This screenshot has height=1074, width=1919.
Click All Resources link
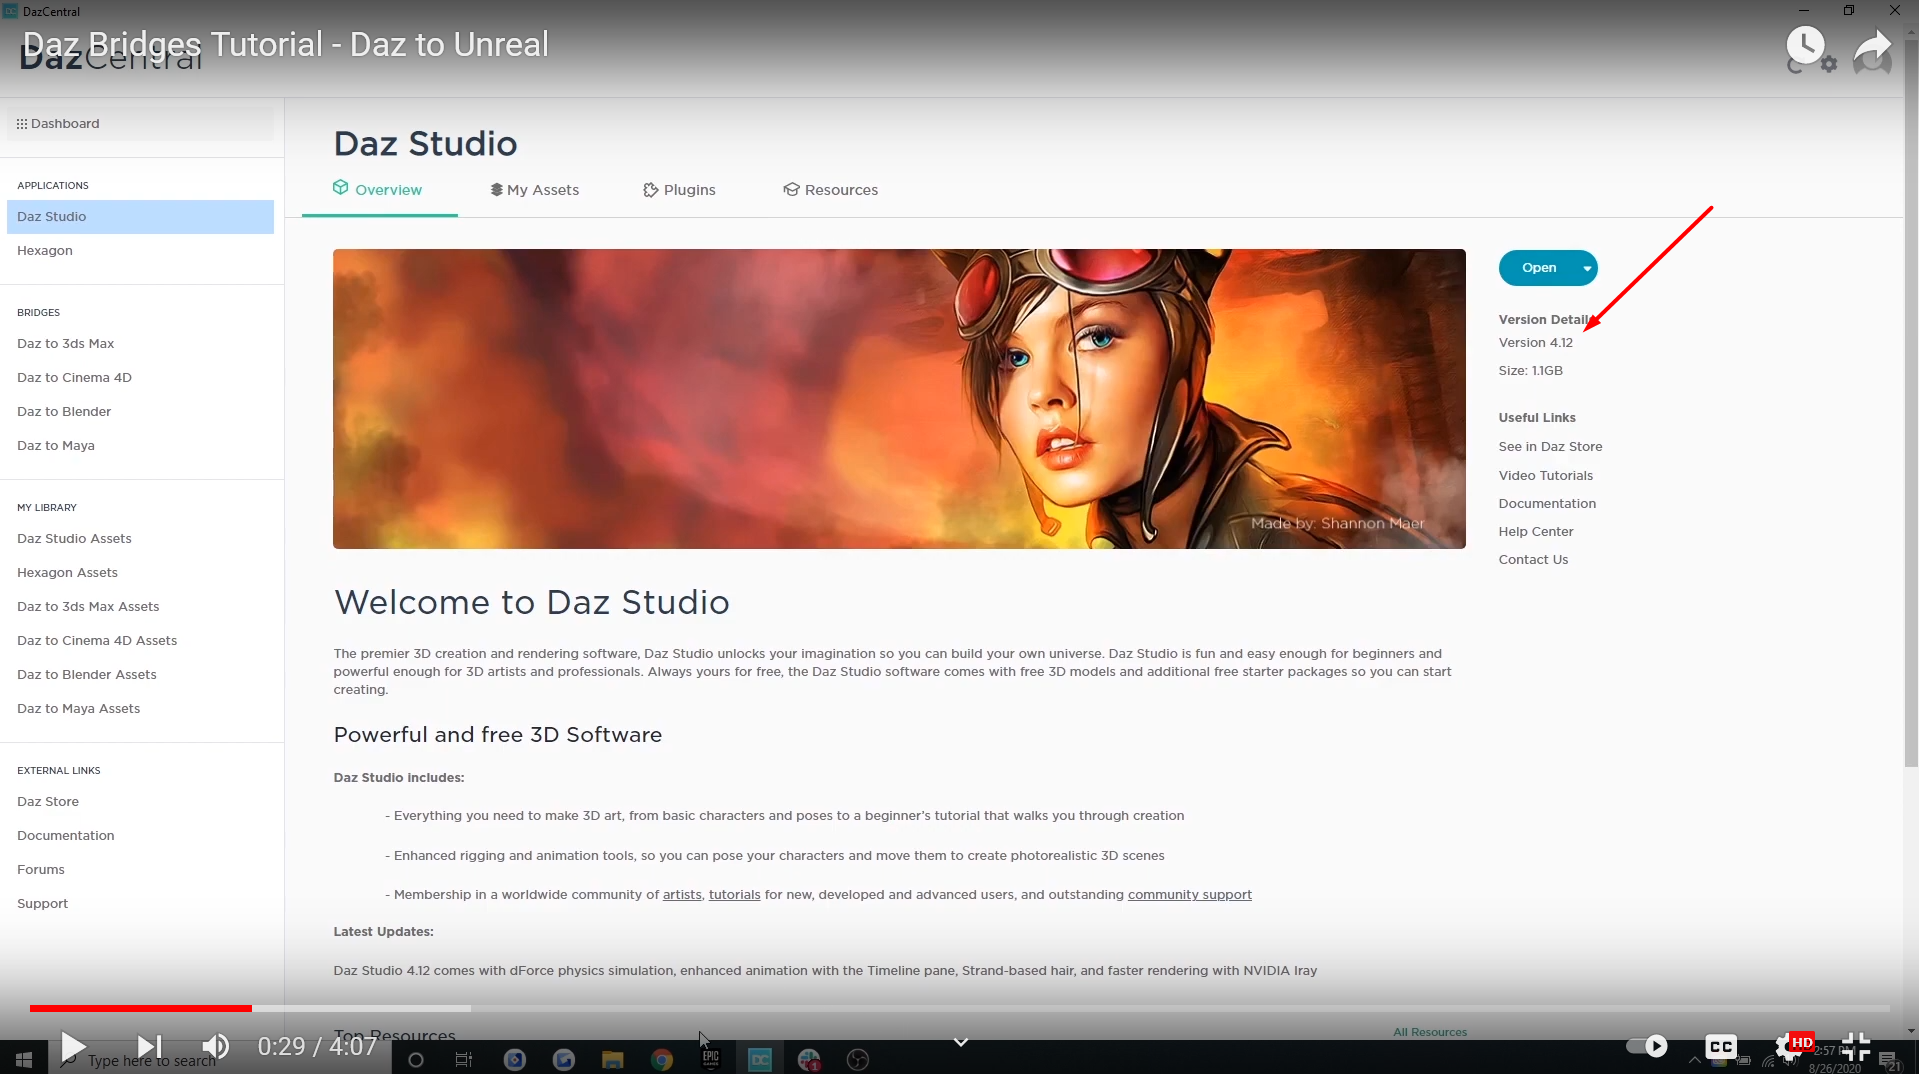pyautogui.click(x=1430, y=1032)
